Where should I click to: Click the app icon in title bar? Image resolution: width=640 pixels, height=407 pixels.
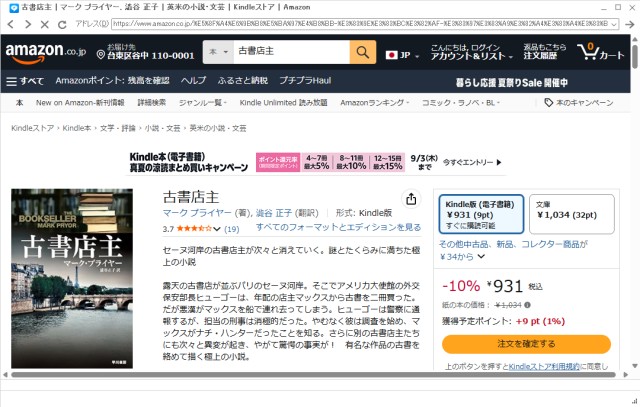click(14, 8)
